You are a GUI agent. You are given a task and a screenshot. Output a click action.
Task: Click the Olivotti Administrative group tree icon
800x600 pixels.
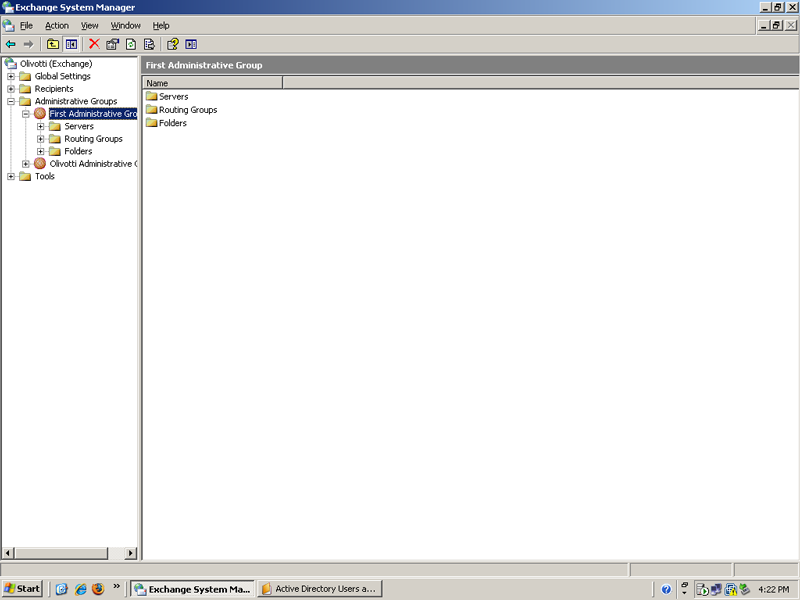click(x=40, y=163)
